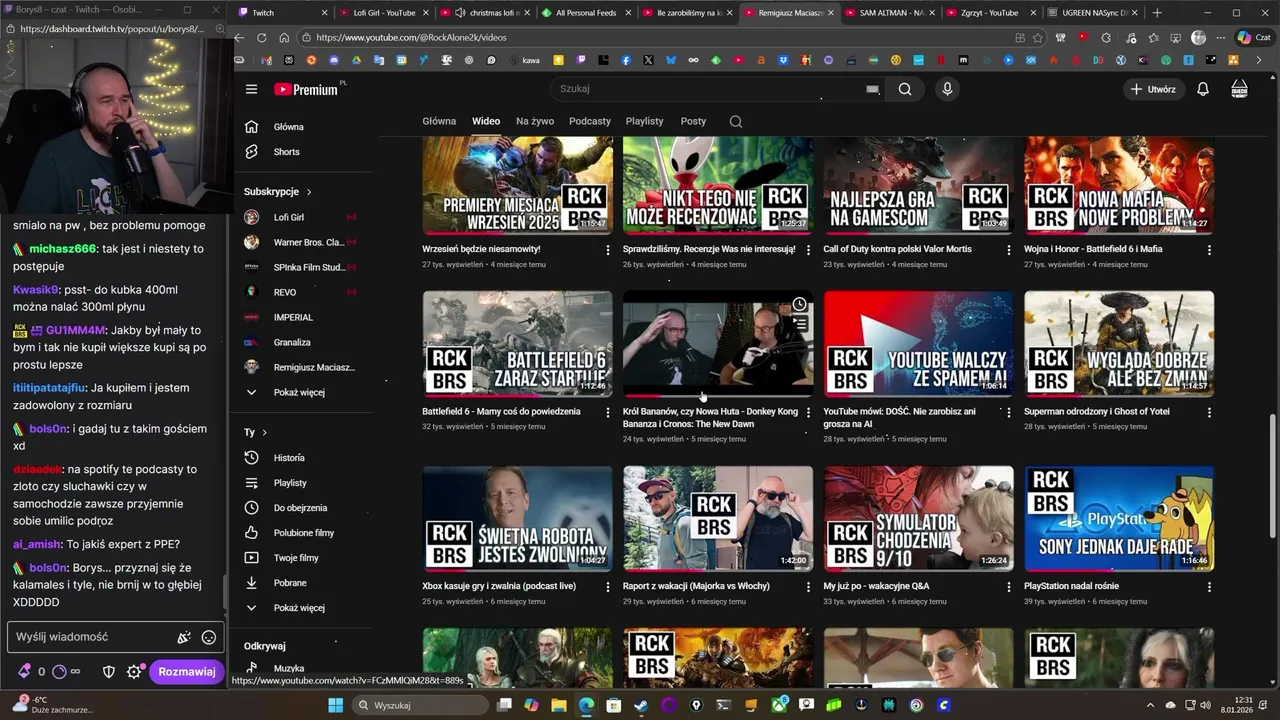The width and height of the screenshot is (1280, 720).
Task: Open Do obejrzenia watch later list
Action: (301, 508)
